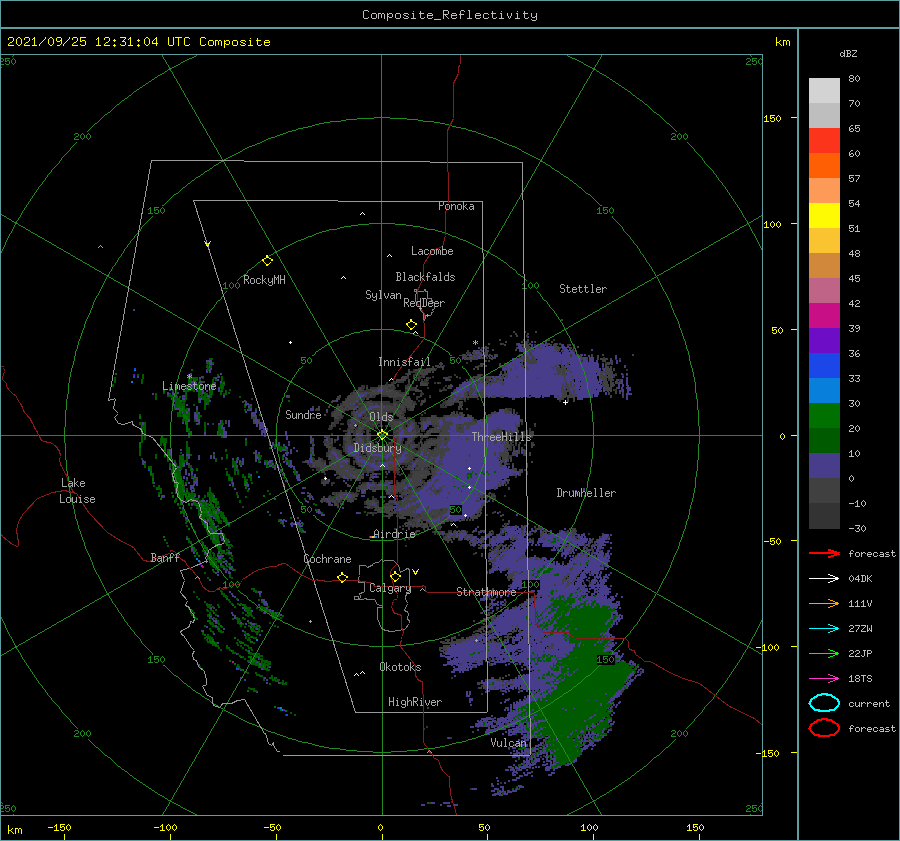Screen dimensions: 900x841
Task: Click the Limestone label
Action: [x=189, y=386]
